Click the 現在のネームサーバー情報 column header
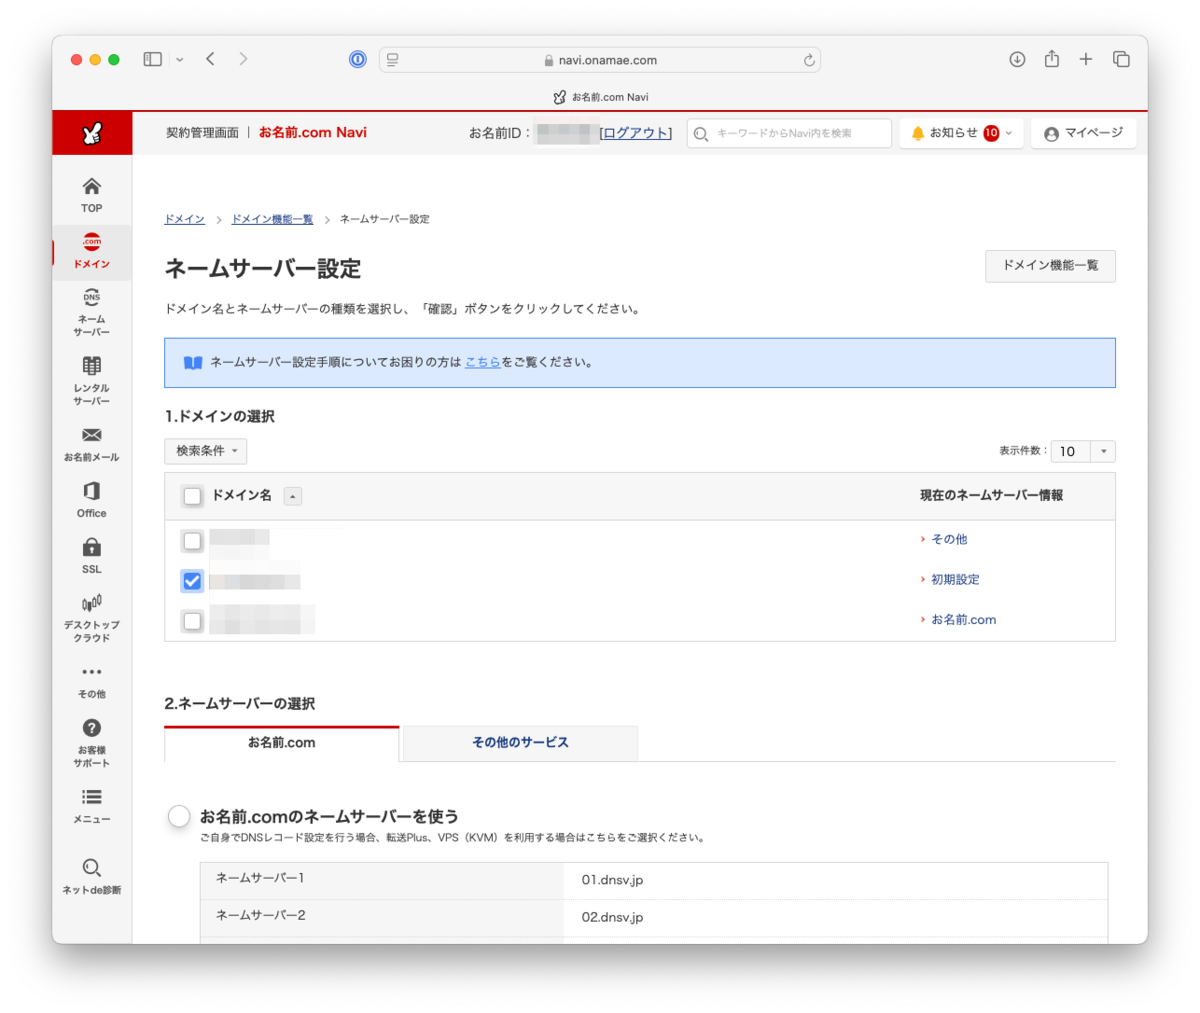 (x=991, y=495)
